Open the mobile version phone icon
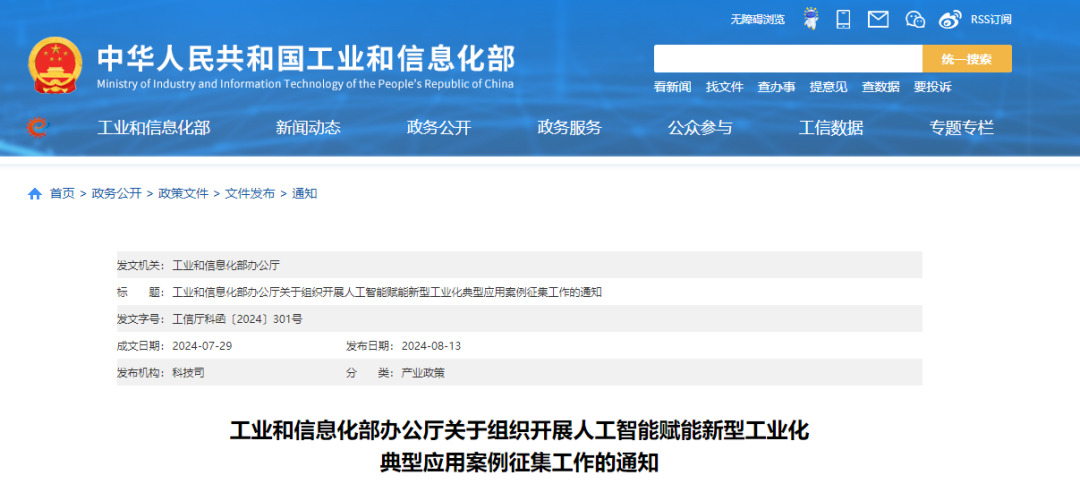 [x=843, y=19]
